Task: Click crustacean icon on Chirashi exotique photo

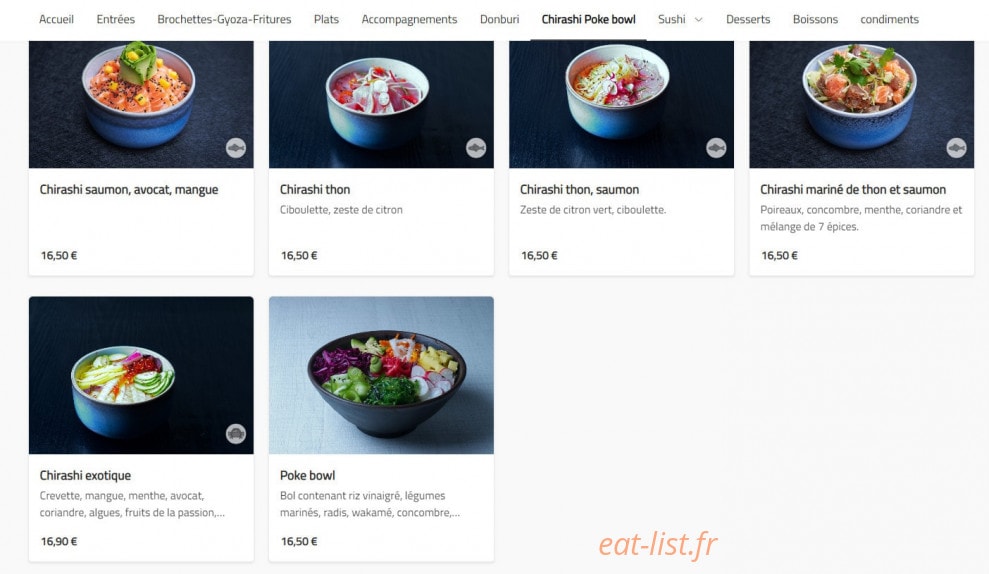Action: point(236,434)
